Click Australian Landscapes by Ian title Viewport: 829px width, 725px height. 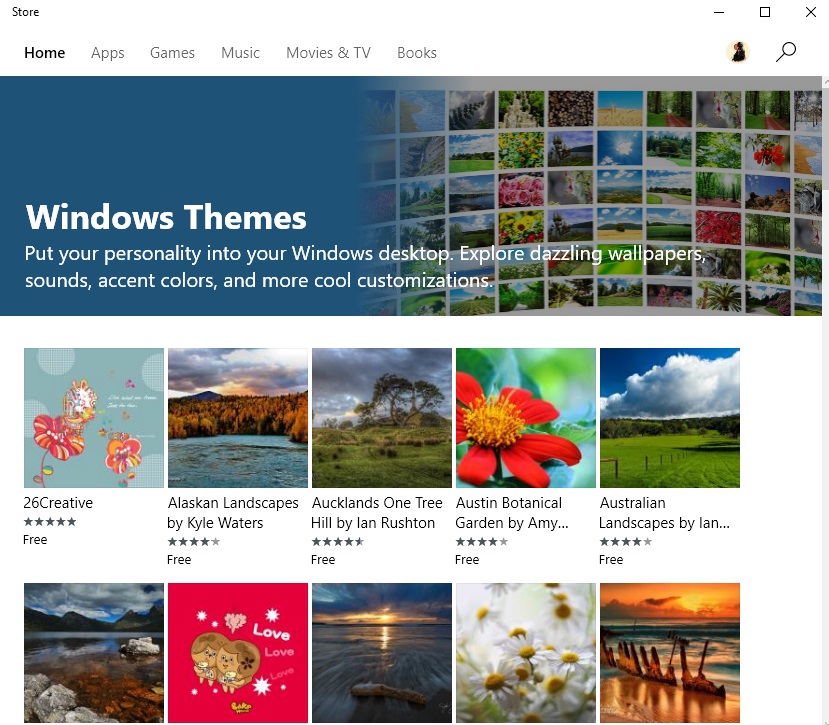point(664,513)
